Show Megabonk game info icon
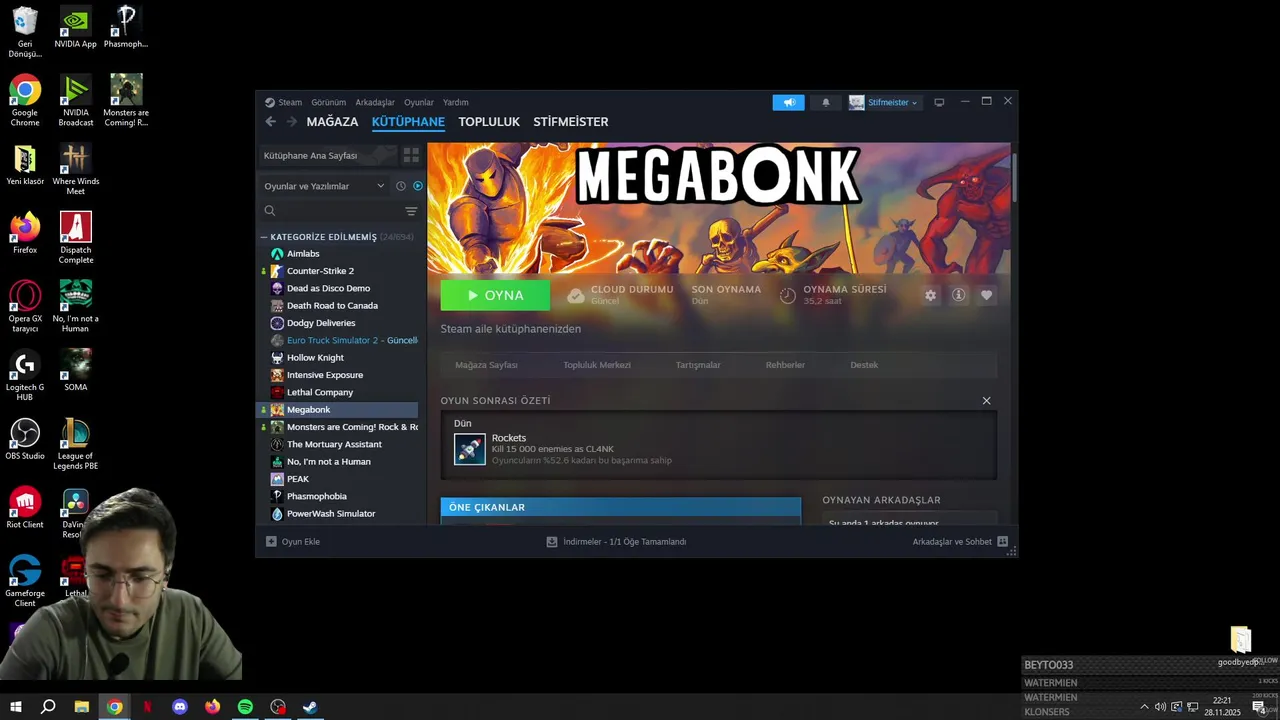The height and width of the screenshot is (720, 1280). 958,295
